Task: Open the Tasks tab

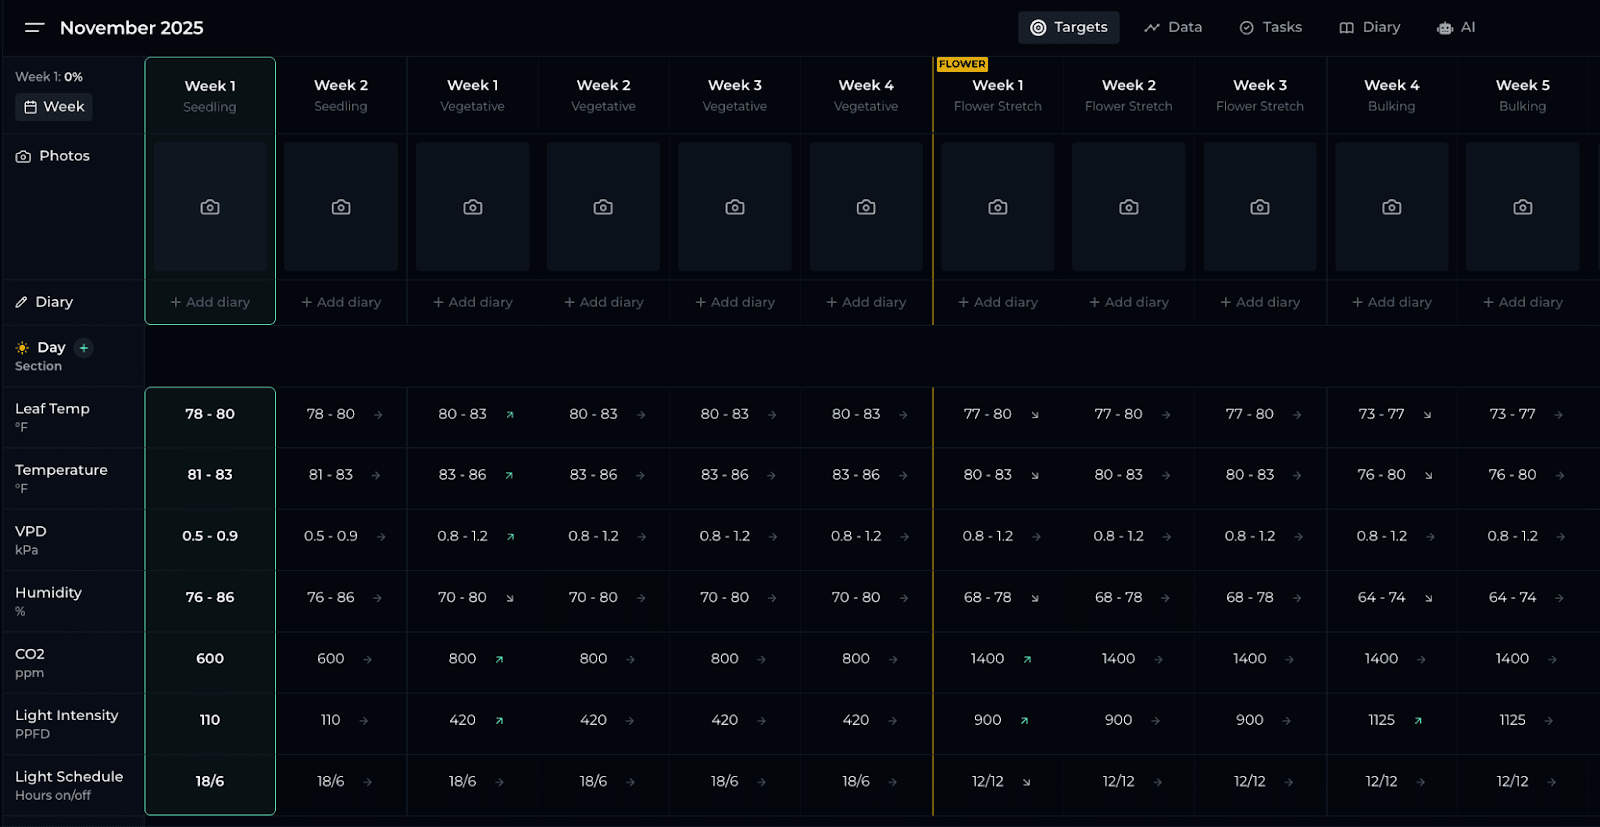Action: 1271,28
